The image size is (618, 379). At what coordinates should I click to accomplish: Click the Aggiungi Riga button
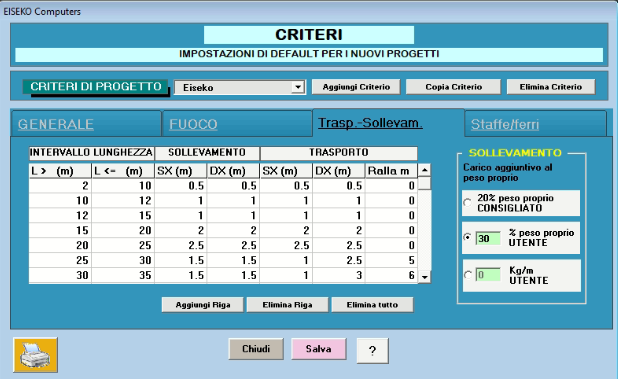(203, 305)
